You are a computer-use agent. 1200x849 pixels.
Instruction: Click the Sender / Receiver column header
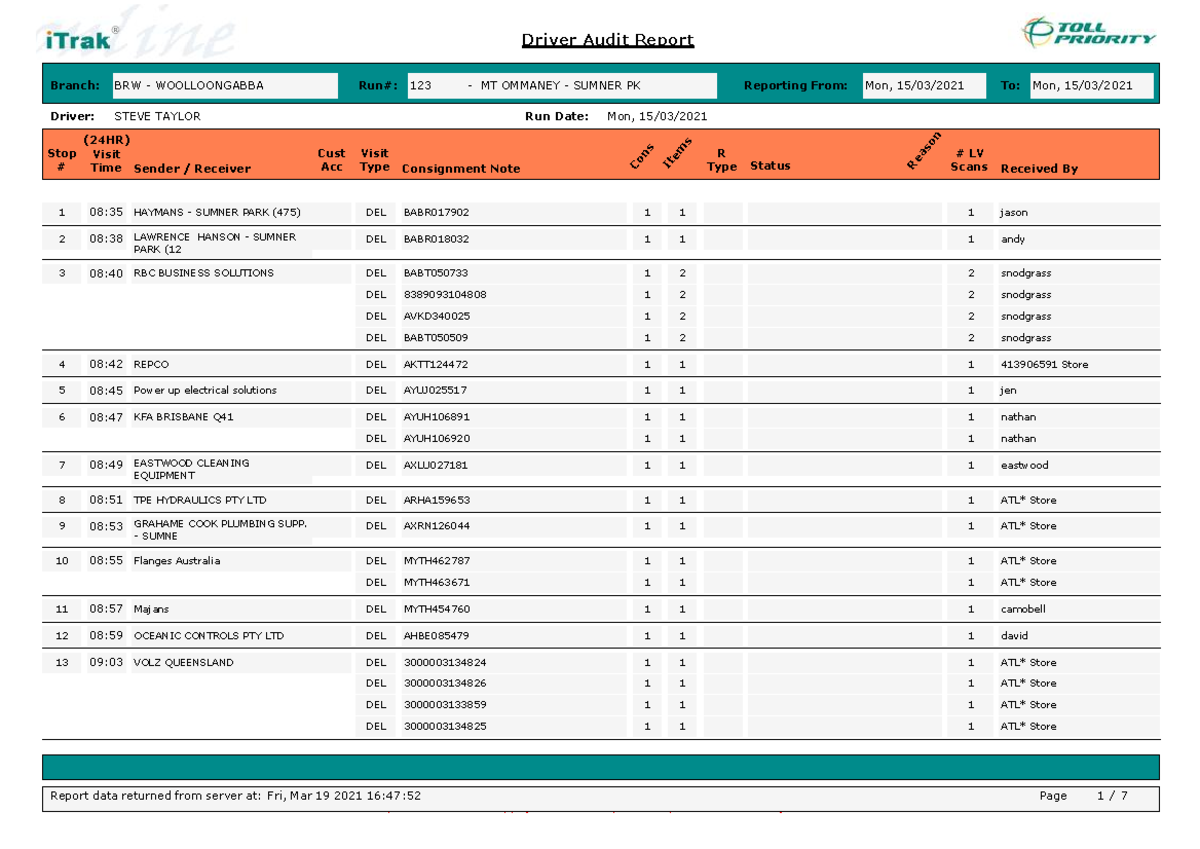(192, 169)
